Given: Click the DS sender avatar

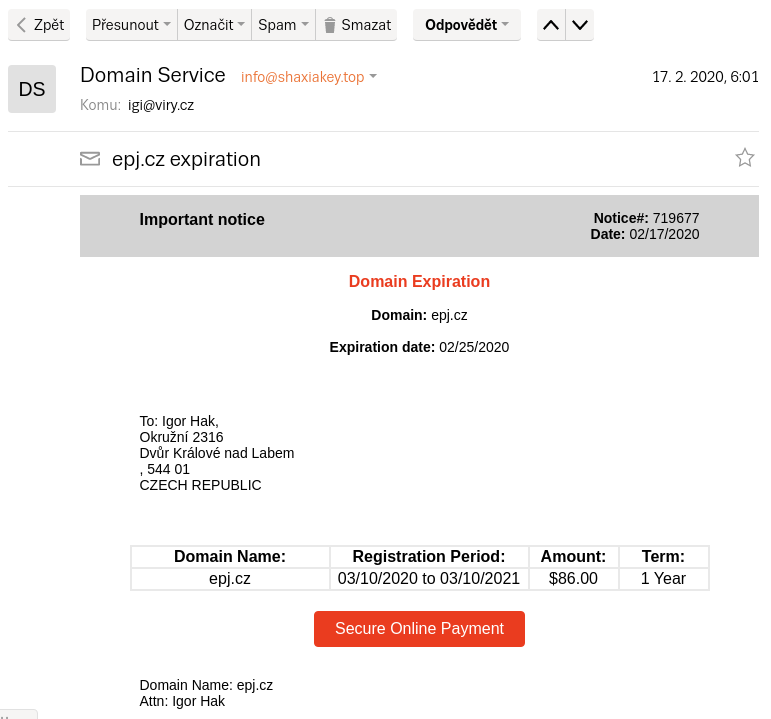Looking at the screenshot, I should (32, 89).
